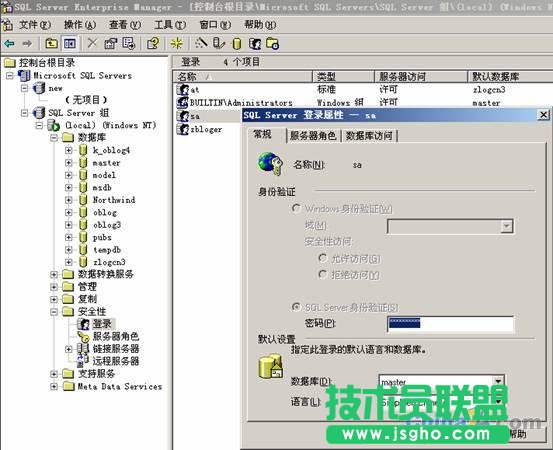The width and height of the screenshot is (553, 450).
Task: Switch to the 服务器角色 tab
Action: click(313, 135)
